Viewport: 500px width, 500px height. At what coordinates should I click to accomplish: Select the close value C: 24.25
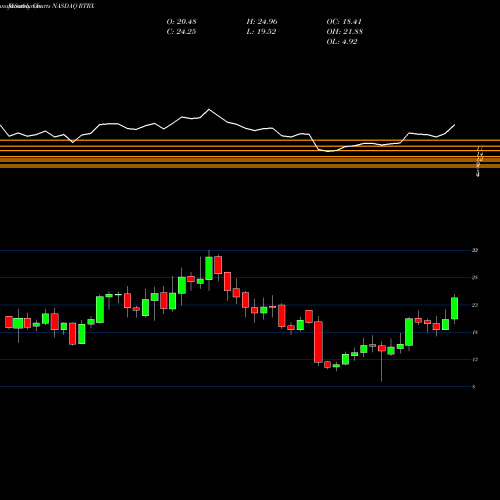[181, 32]
